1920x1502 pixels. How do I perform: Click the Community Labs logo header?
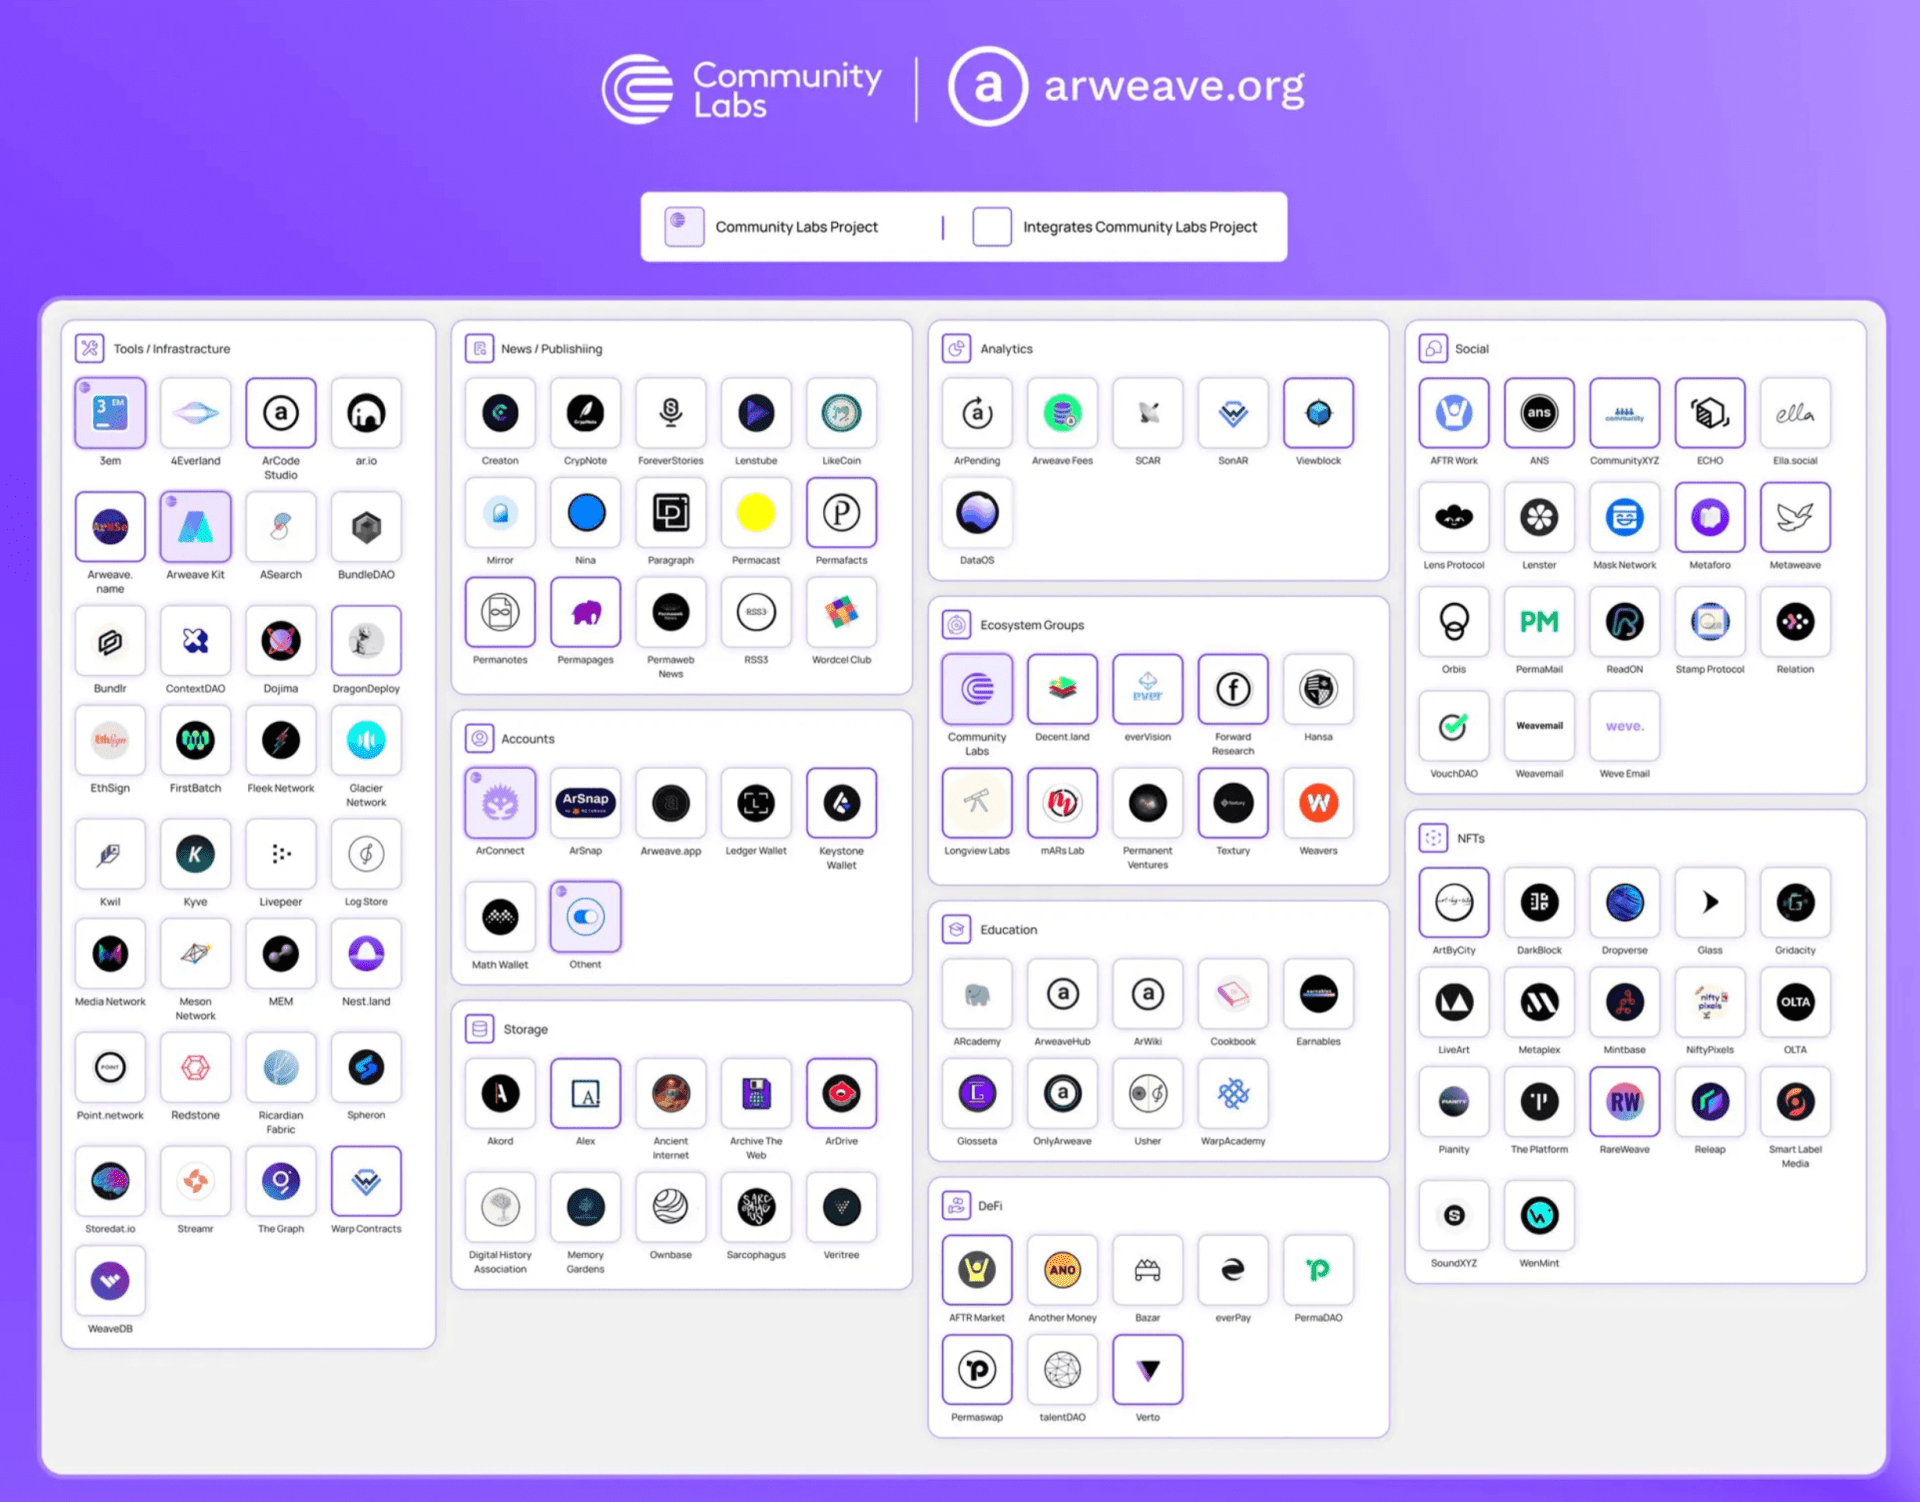point(742,89)
